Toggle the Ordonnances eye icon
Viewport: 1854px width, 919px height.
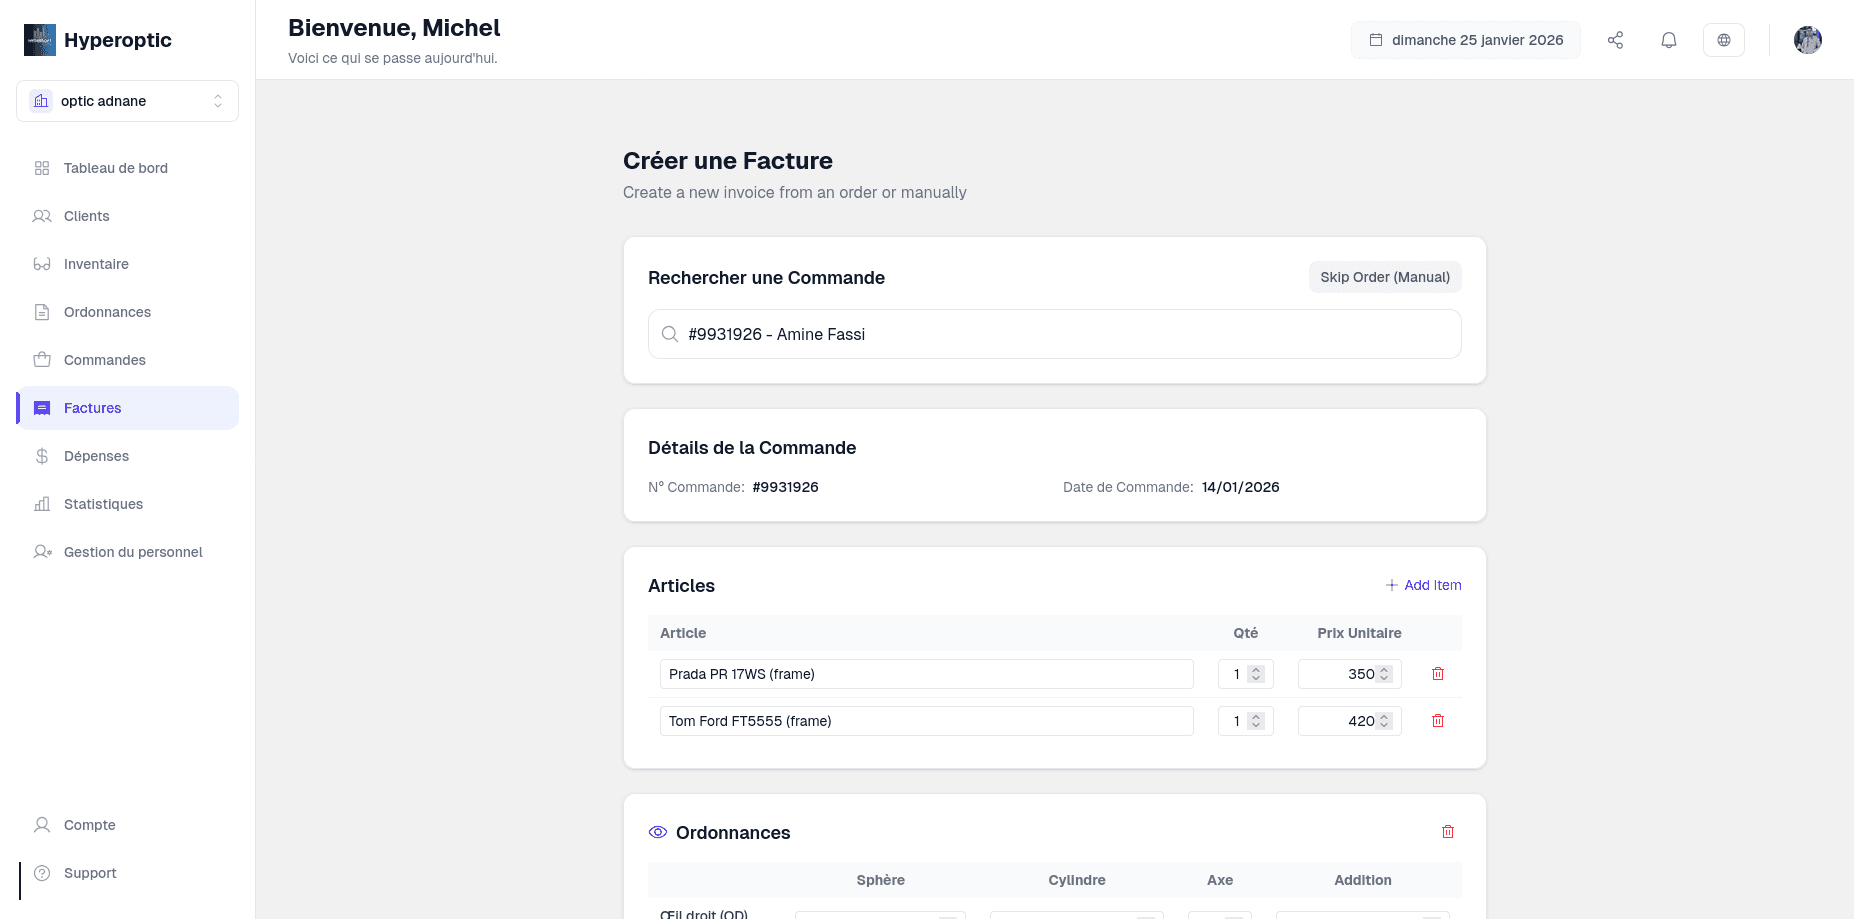click(658, 832)
